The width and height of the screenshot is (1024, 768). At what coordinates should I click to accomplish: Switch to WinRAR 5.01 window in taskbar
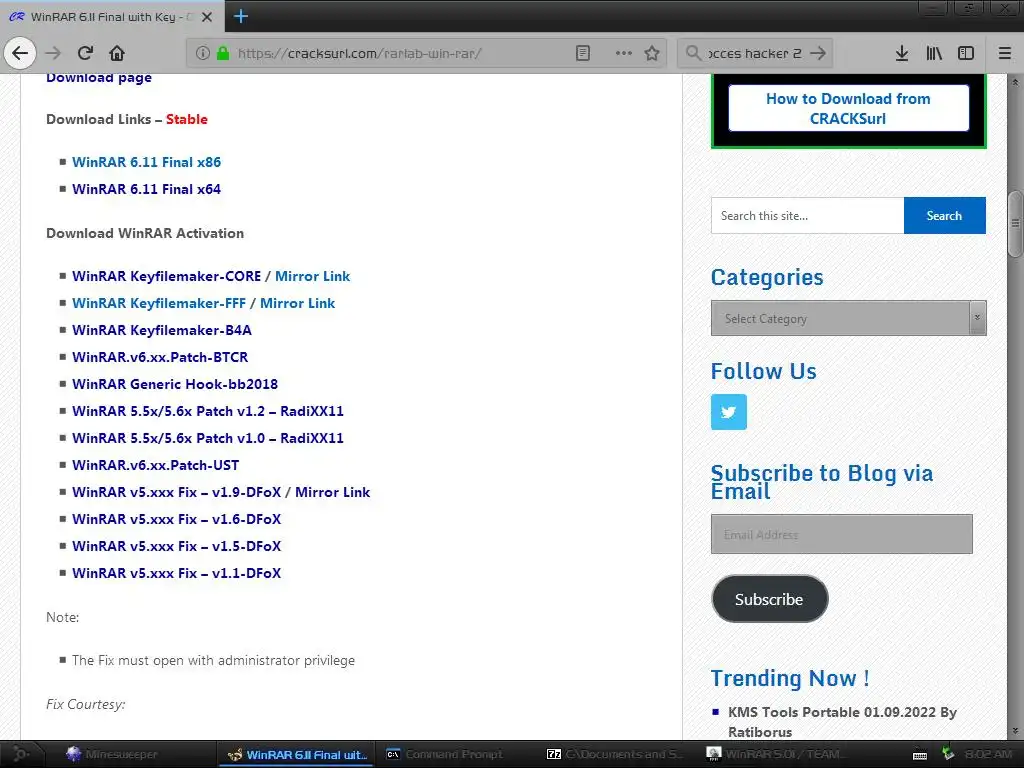click(x=775, y=754)
